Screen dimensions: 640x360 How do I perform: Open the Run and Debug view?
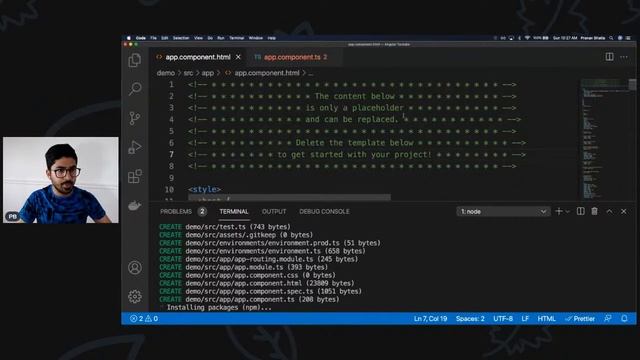(135, 147)
